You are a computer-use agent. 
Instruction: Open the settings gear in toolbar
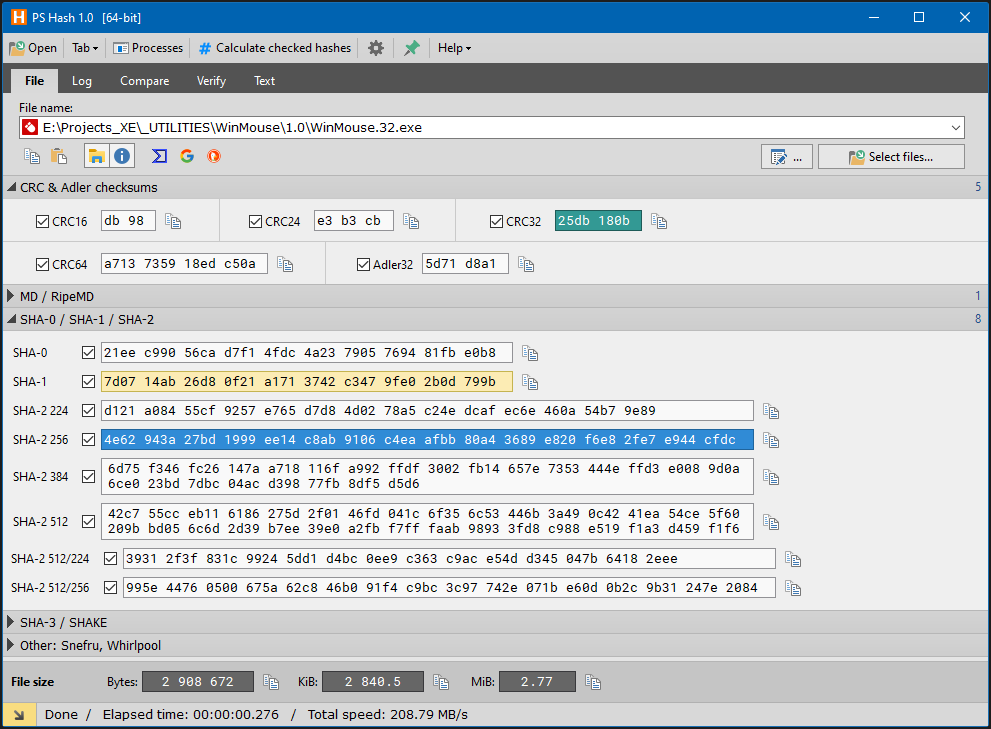tap(376, 48)
